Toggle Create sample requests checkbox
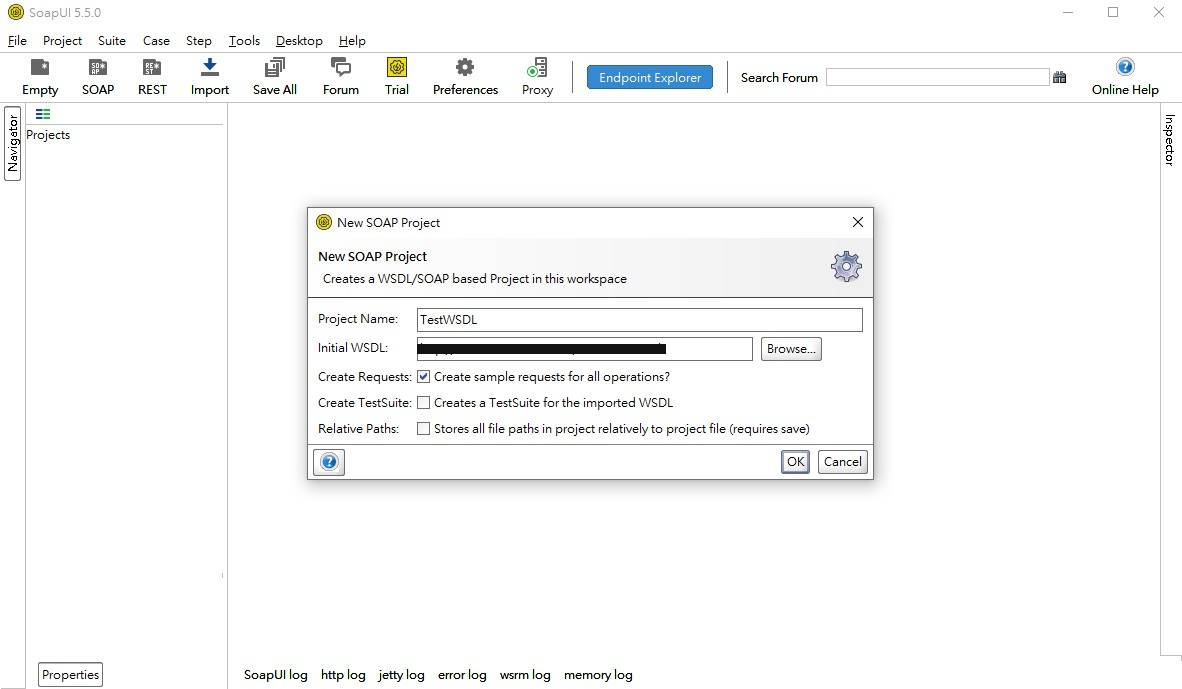This screenshot has width=1182, height=689. (424, 377)
